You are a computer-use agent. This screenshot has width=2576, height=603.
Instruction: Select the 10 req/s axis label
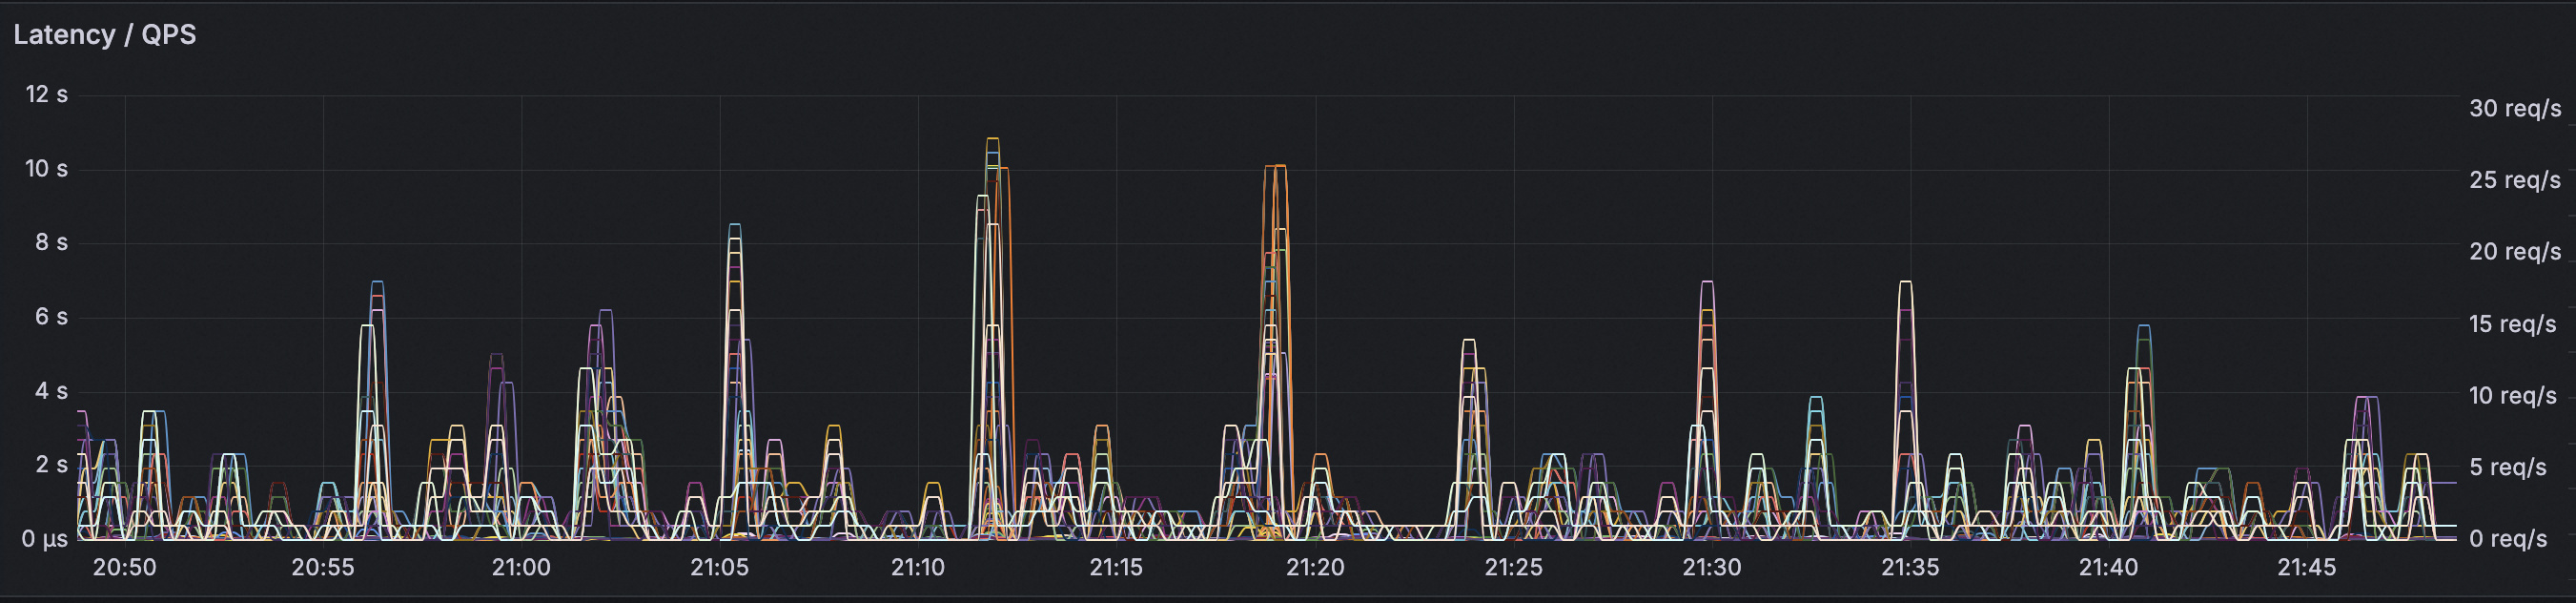(x=2513, y=395)
